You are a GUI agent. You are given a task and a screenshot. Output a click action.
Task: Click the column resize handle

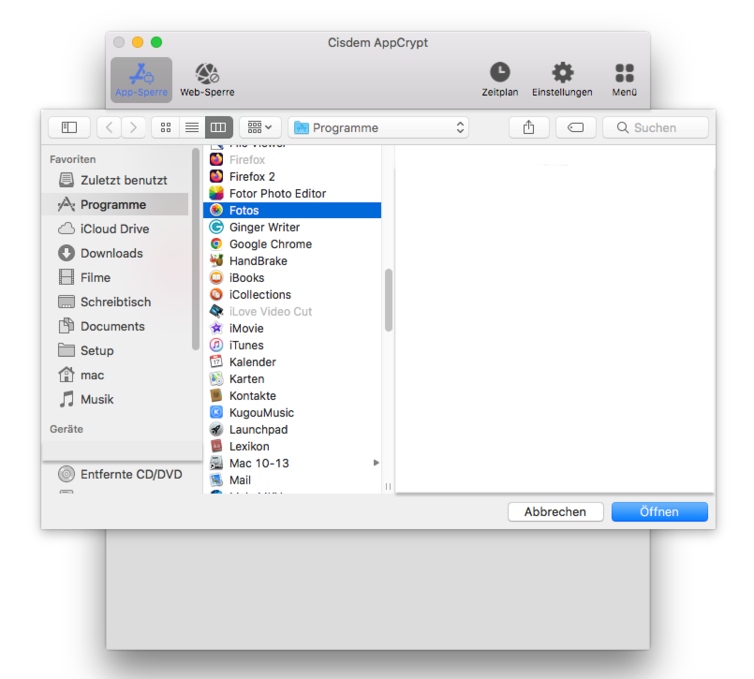click(x=388, y=487)
